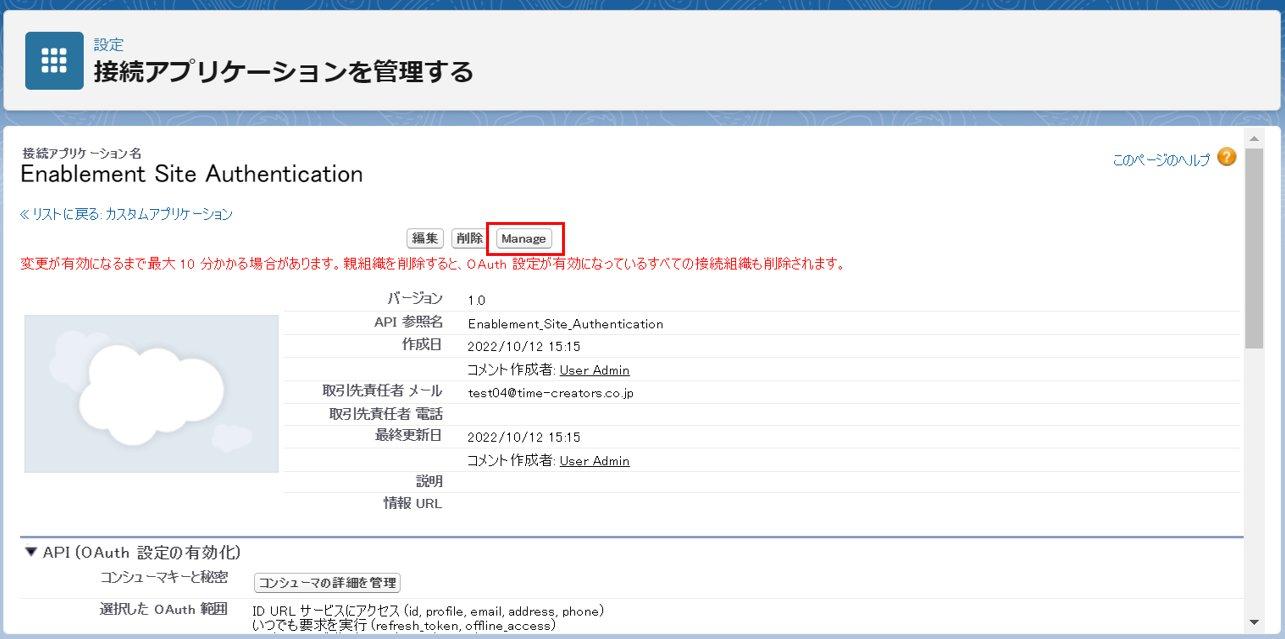Click the 取引先責任者 メール label
The height and width of the screenshot is (639, 1285).
click(x=382, y=390)
